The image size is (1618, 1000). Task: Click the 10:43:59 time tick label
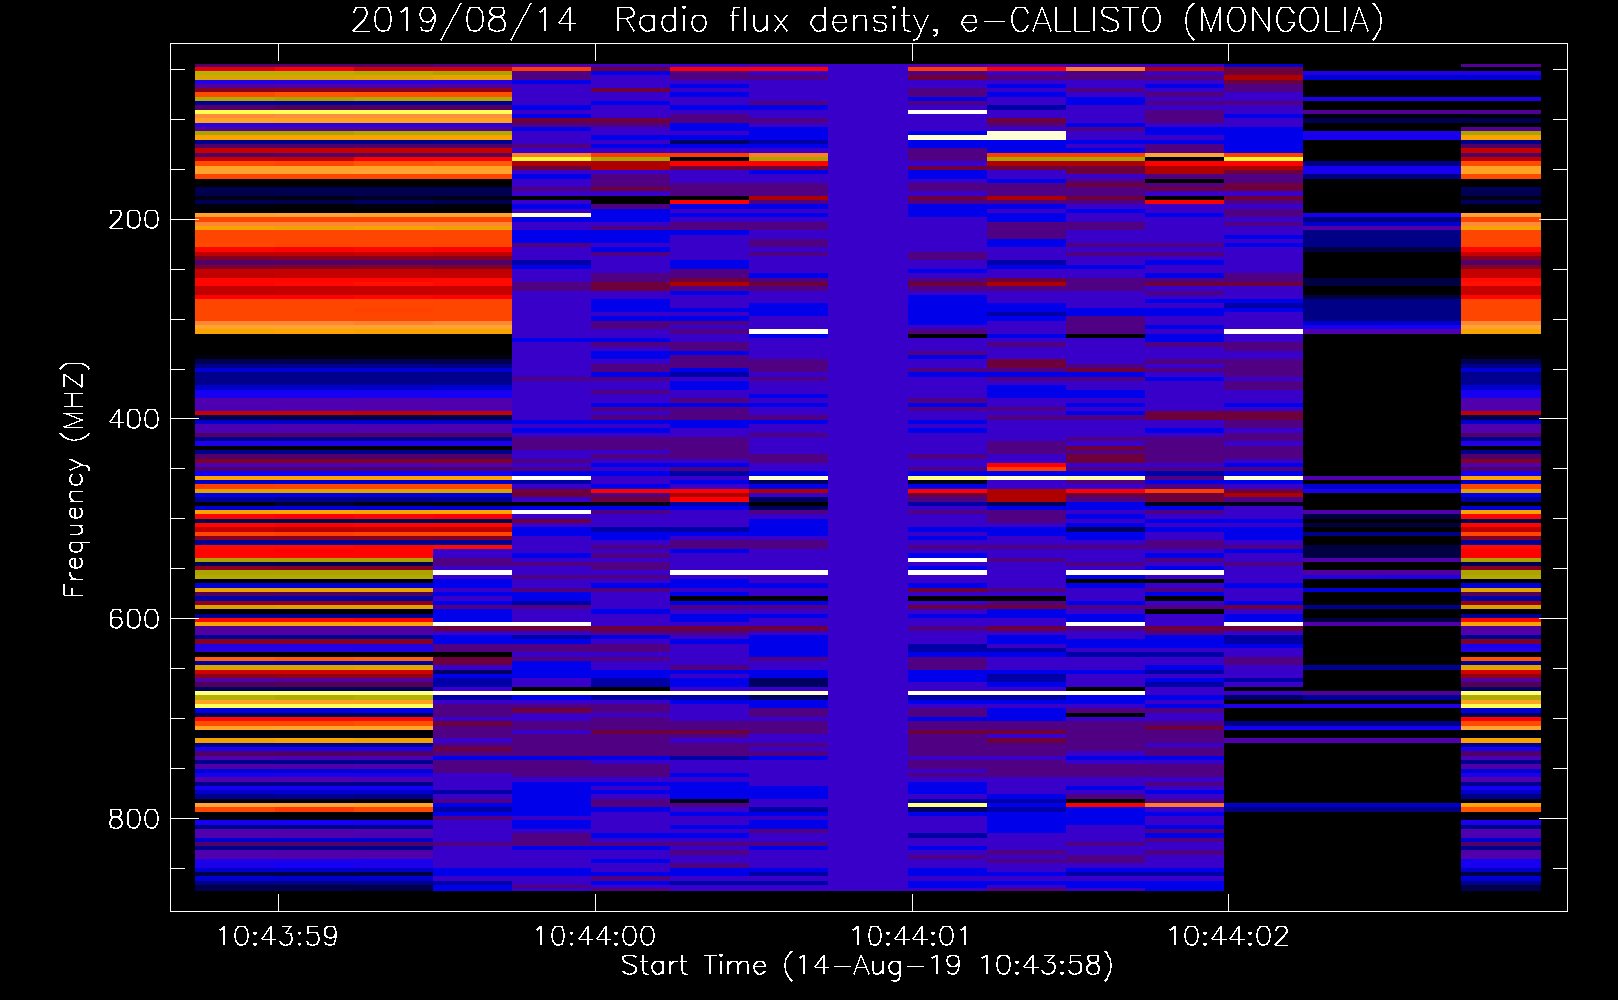[278, 937]
